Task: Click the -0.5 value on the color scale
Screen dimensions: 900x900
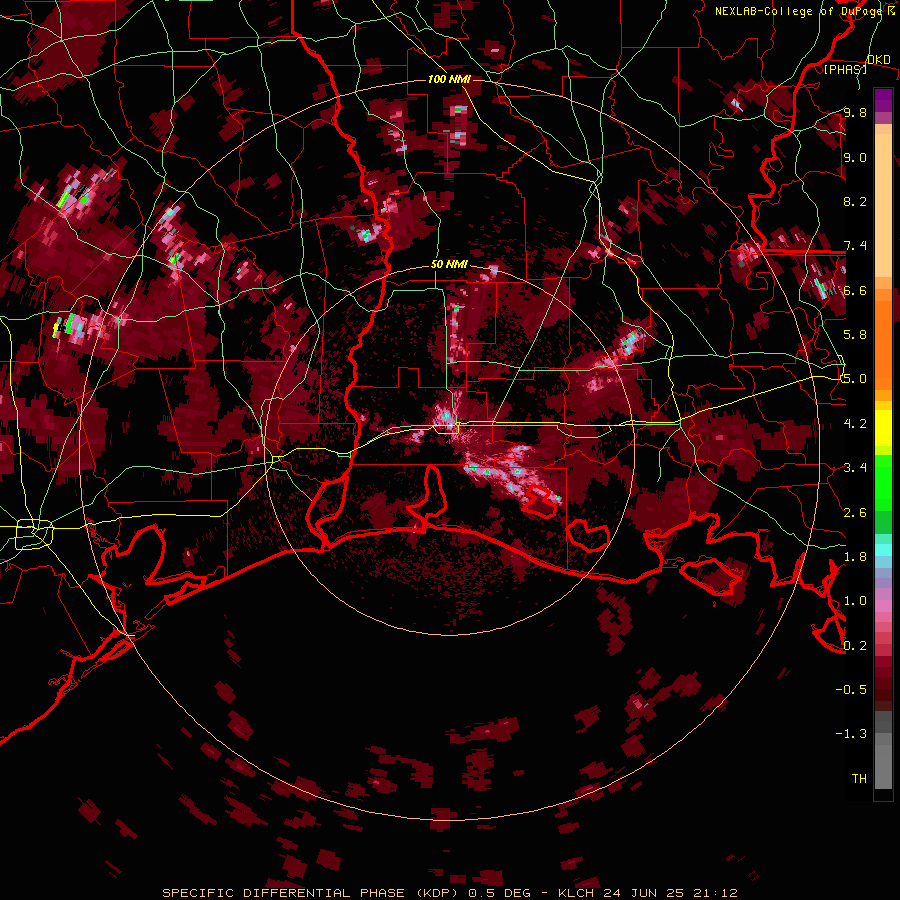Action: (x=851, y=690)
